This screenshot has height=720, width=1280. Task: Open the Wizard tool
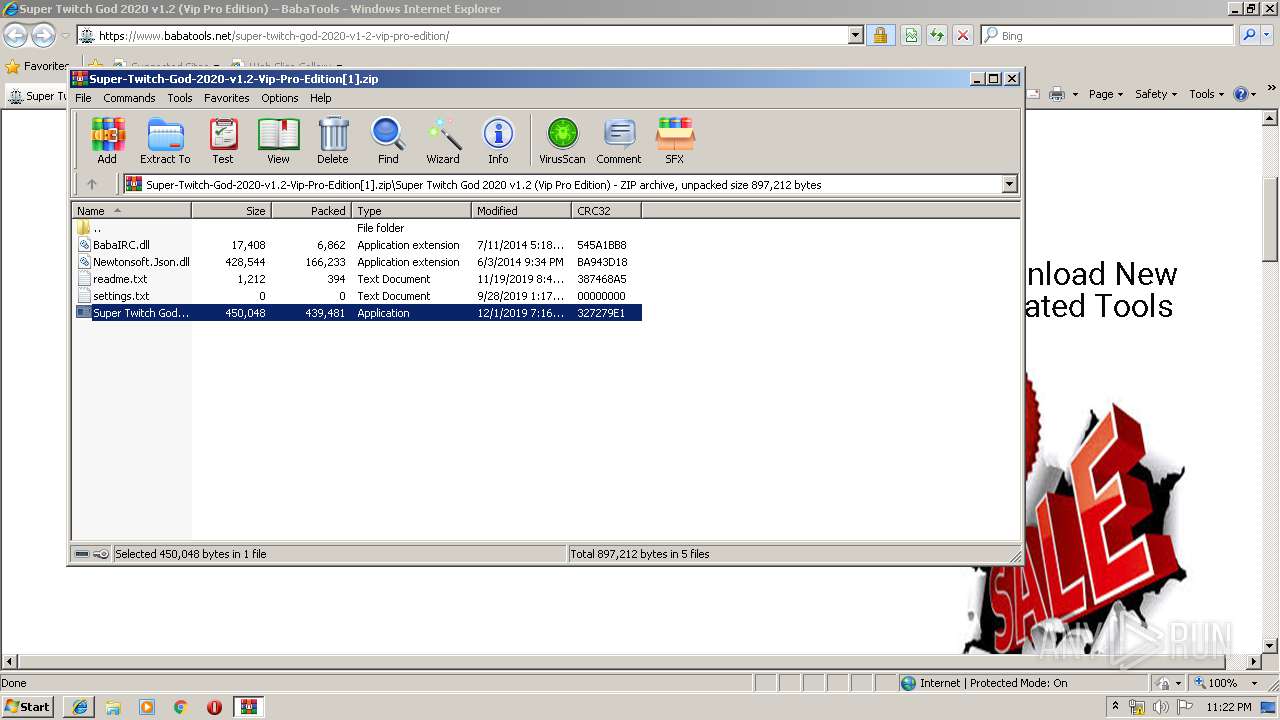coord(443,140)
